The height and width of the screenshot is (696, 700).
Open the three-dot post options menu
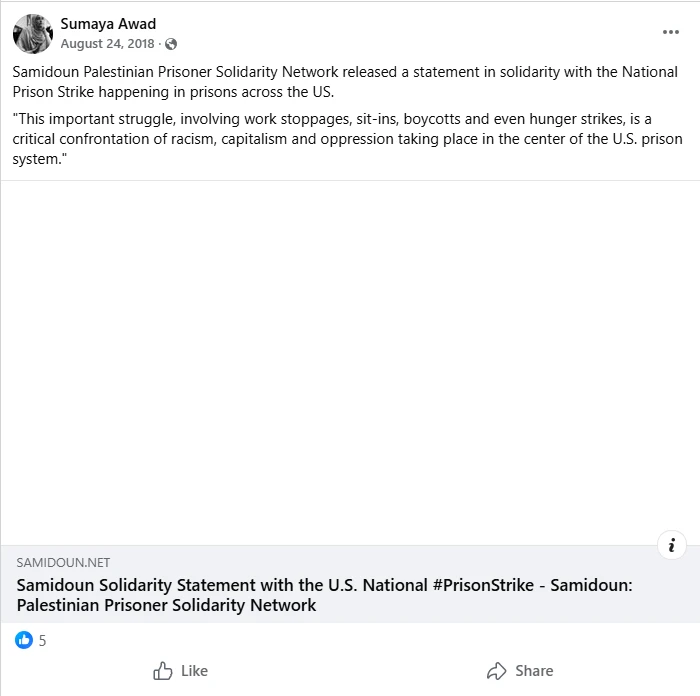(670, 32)
